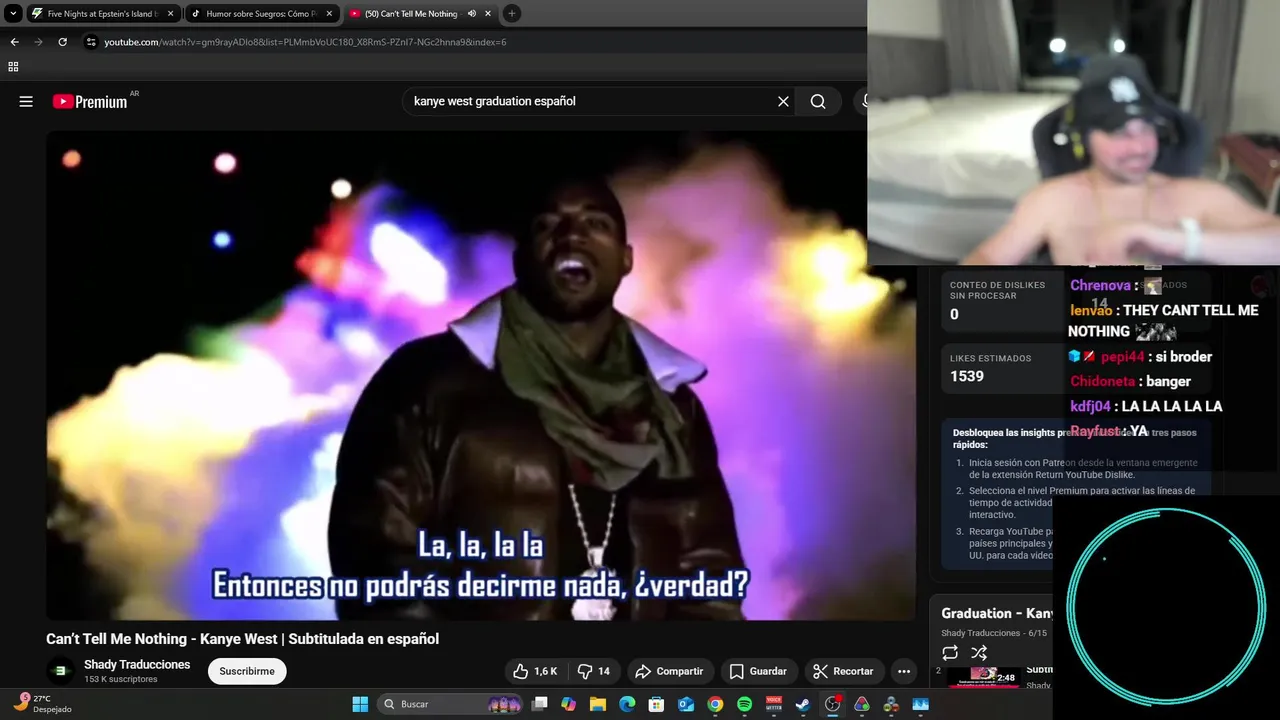
Task: Like the video showing 1,6 K
Action: 535,671
